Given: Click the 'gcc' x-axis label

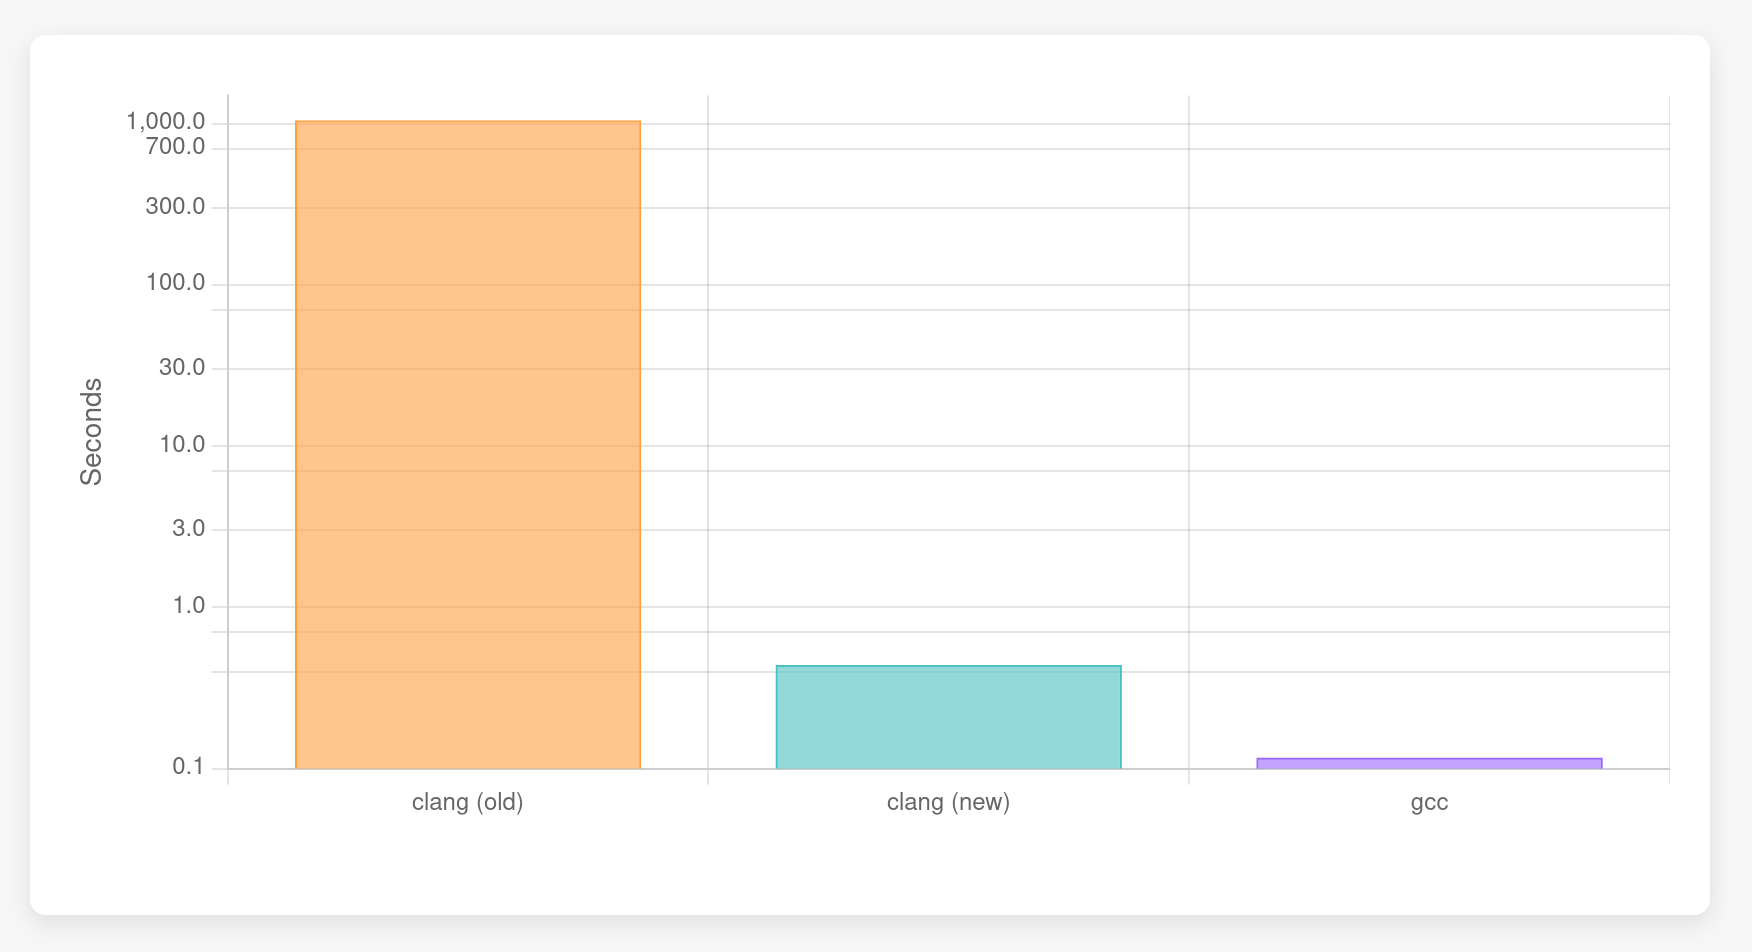Looking at the screenshot, I should click(x=1429, y=802).
